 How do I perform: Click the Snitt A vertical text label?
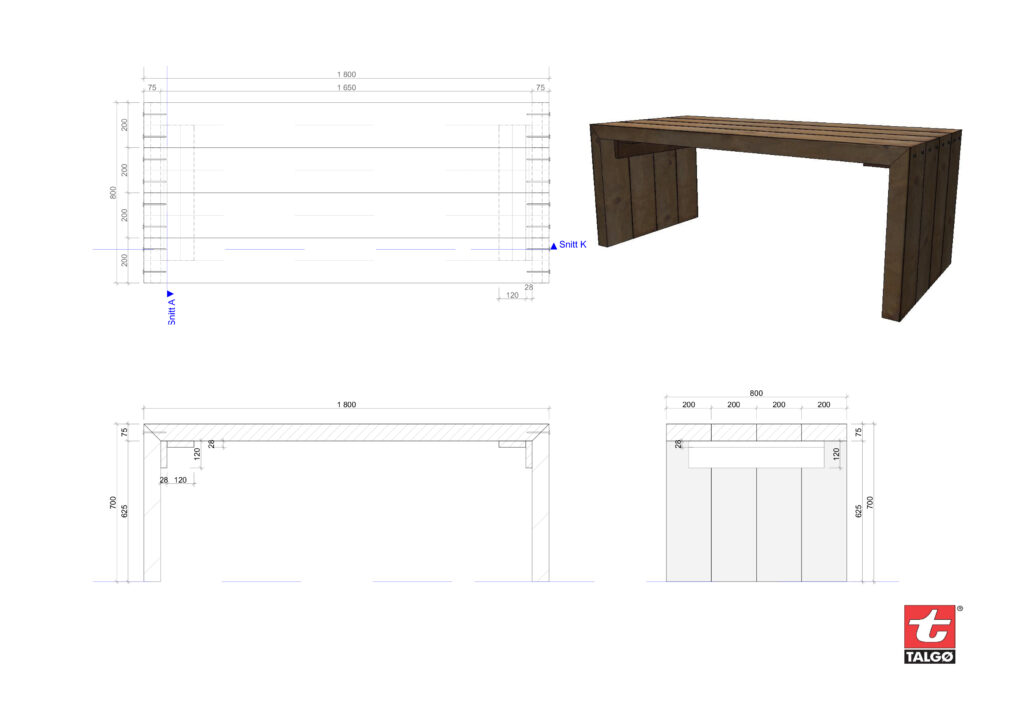point(172,313)
